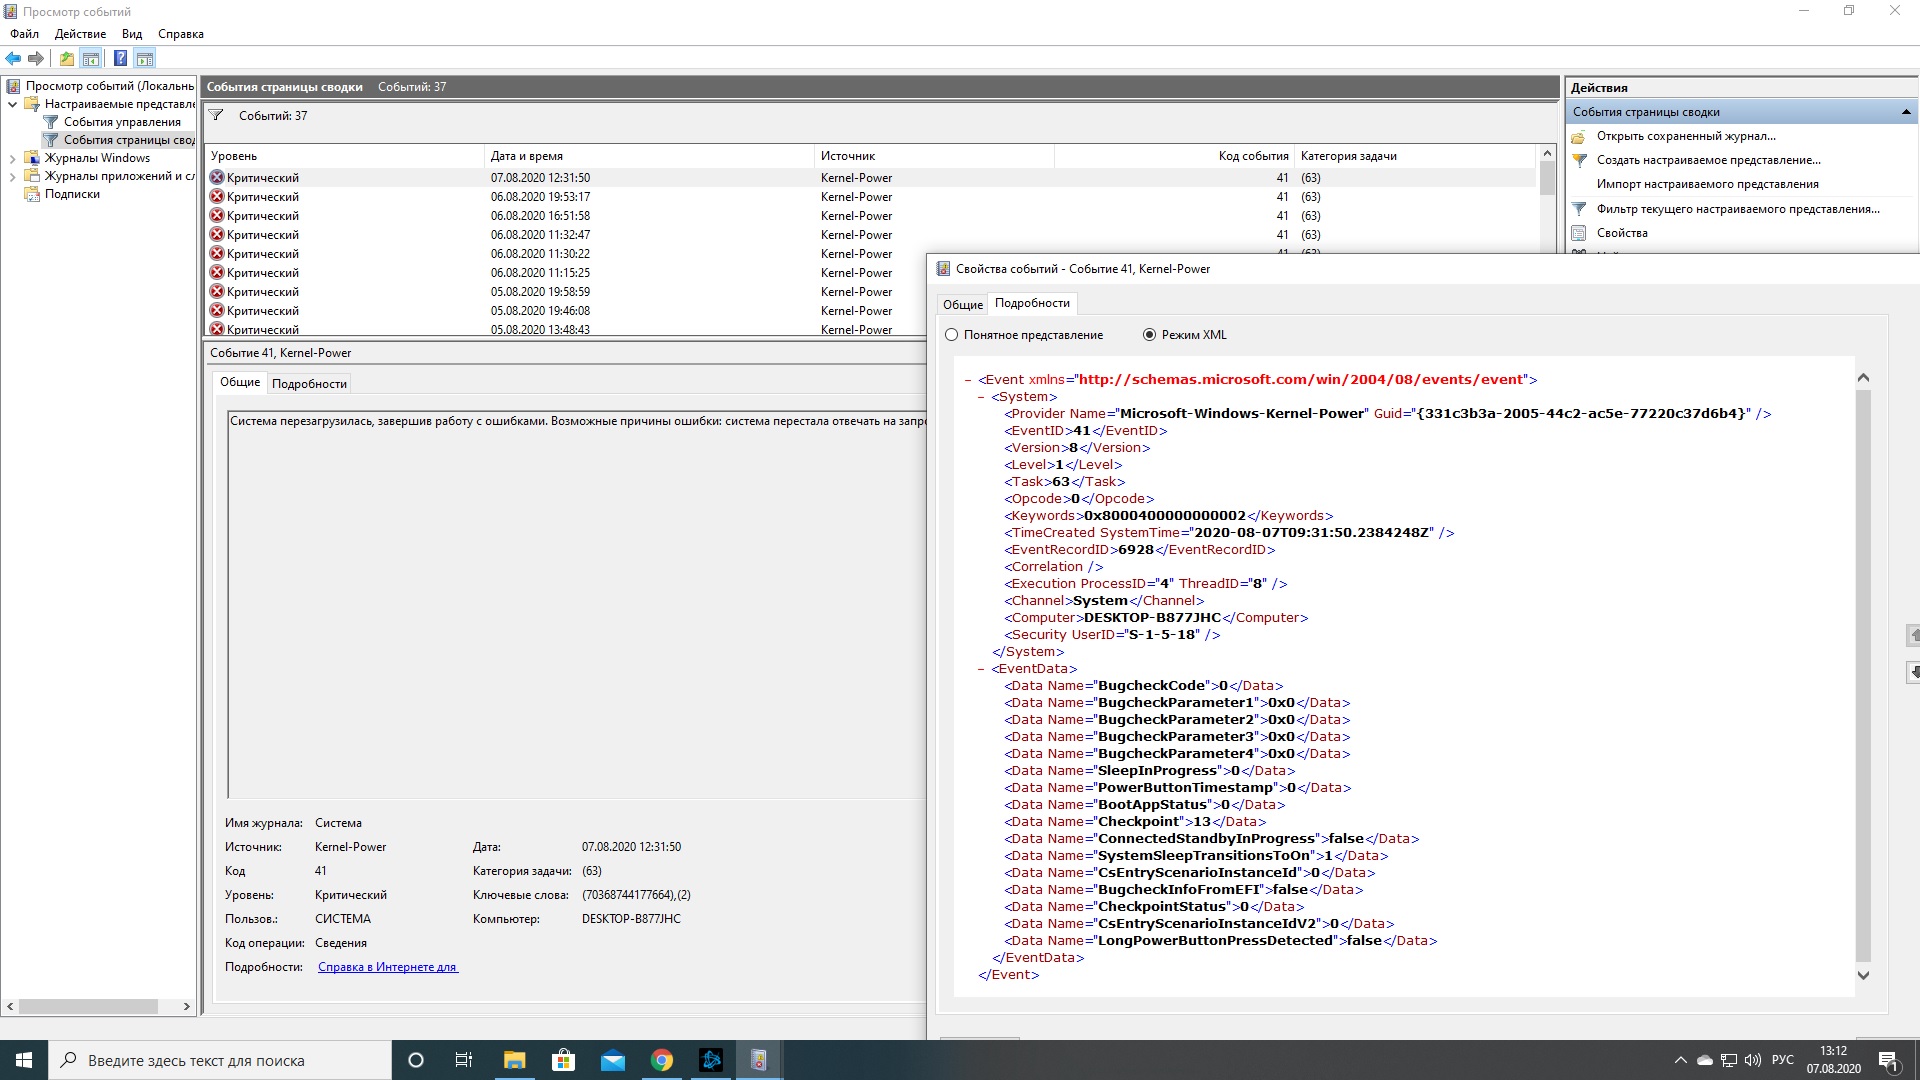Screen dimensions: 1920x1080
Task: Click the critical error icon of 06.08.2020 19:53:17 event
Action: pos(216,196)
